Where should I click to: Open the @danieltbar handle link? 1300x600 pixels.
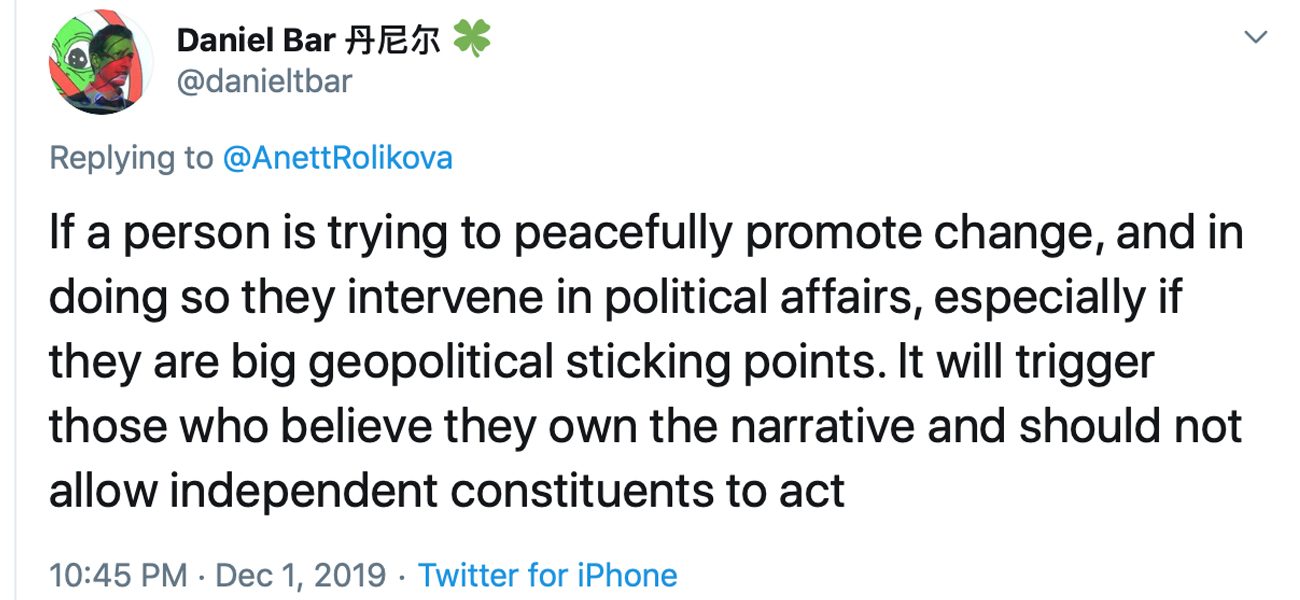(264, 80)
